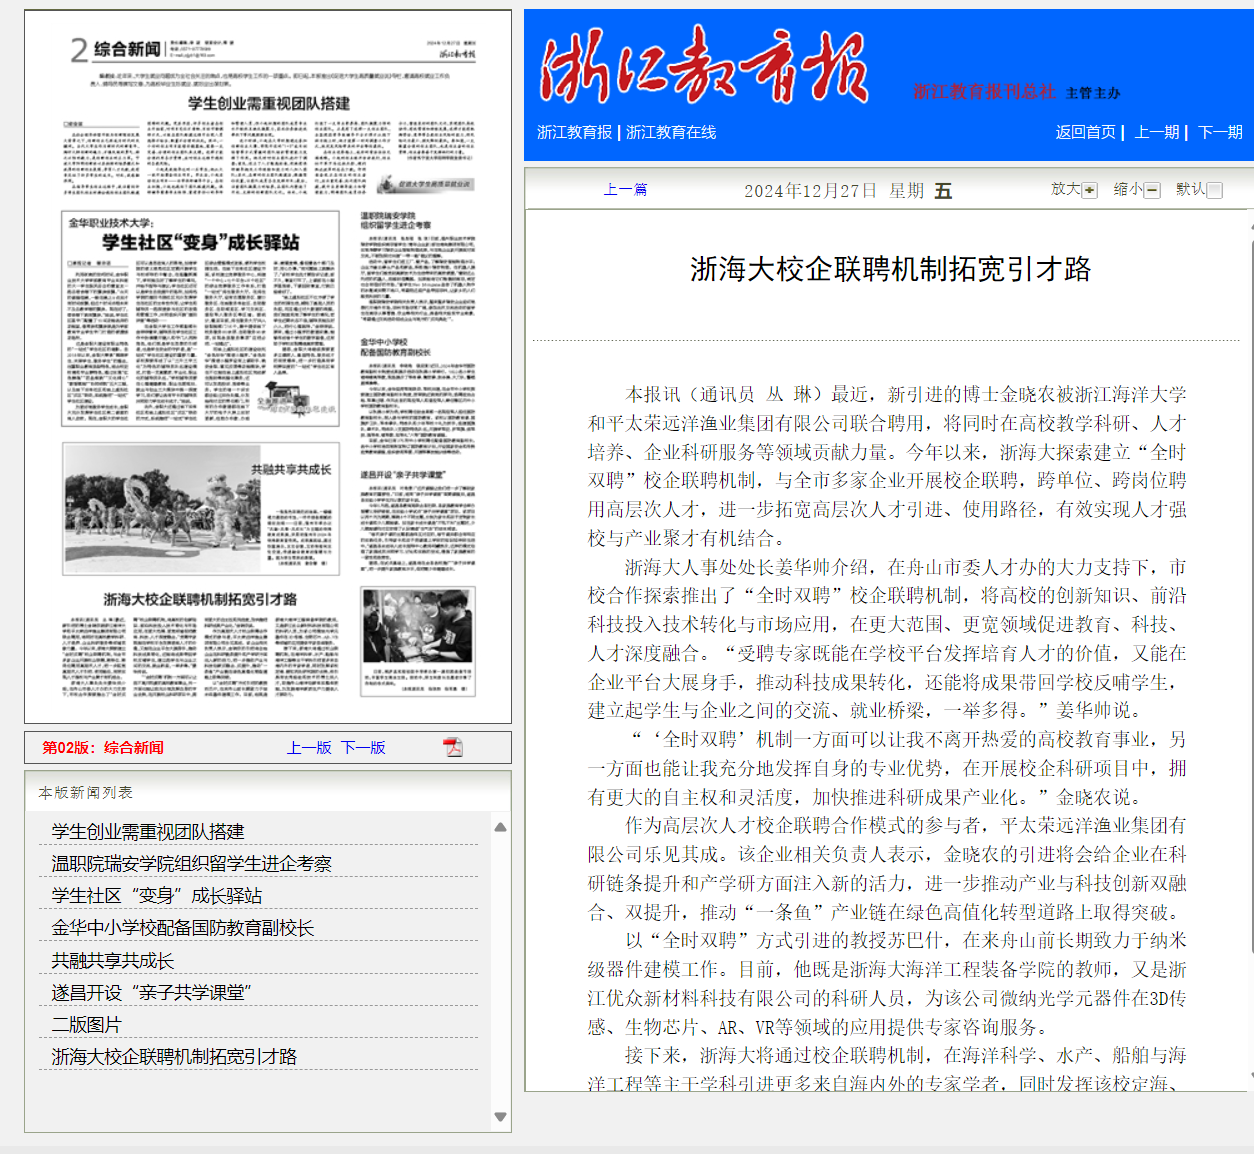Click the 浙江教育报 masthead logo
Viewport: 1254px width, 1154px height.
[703, 67]
